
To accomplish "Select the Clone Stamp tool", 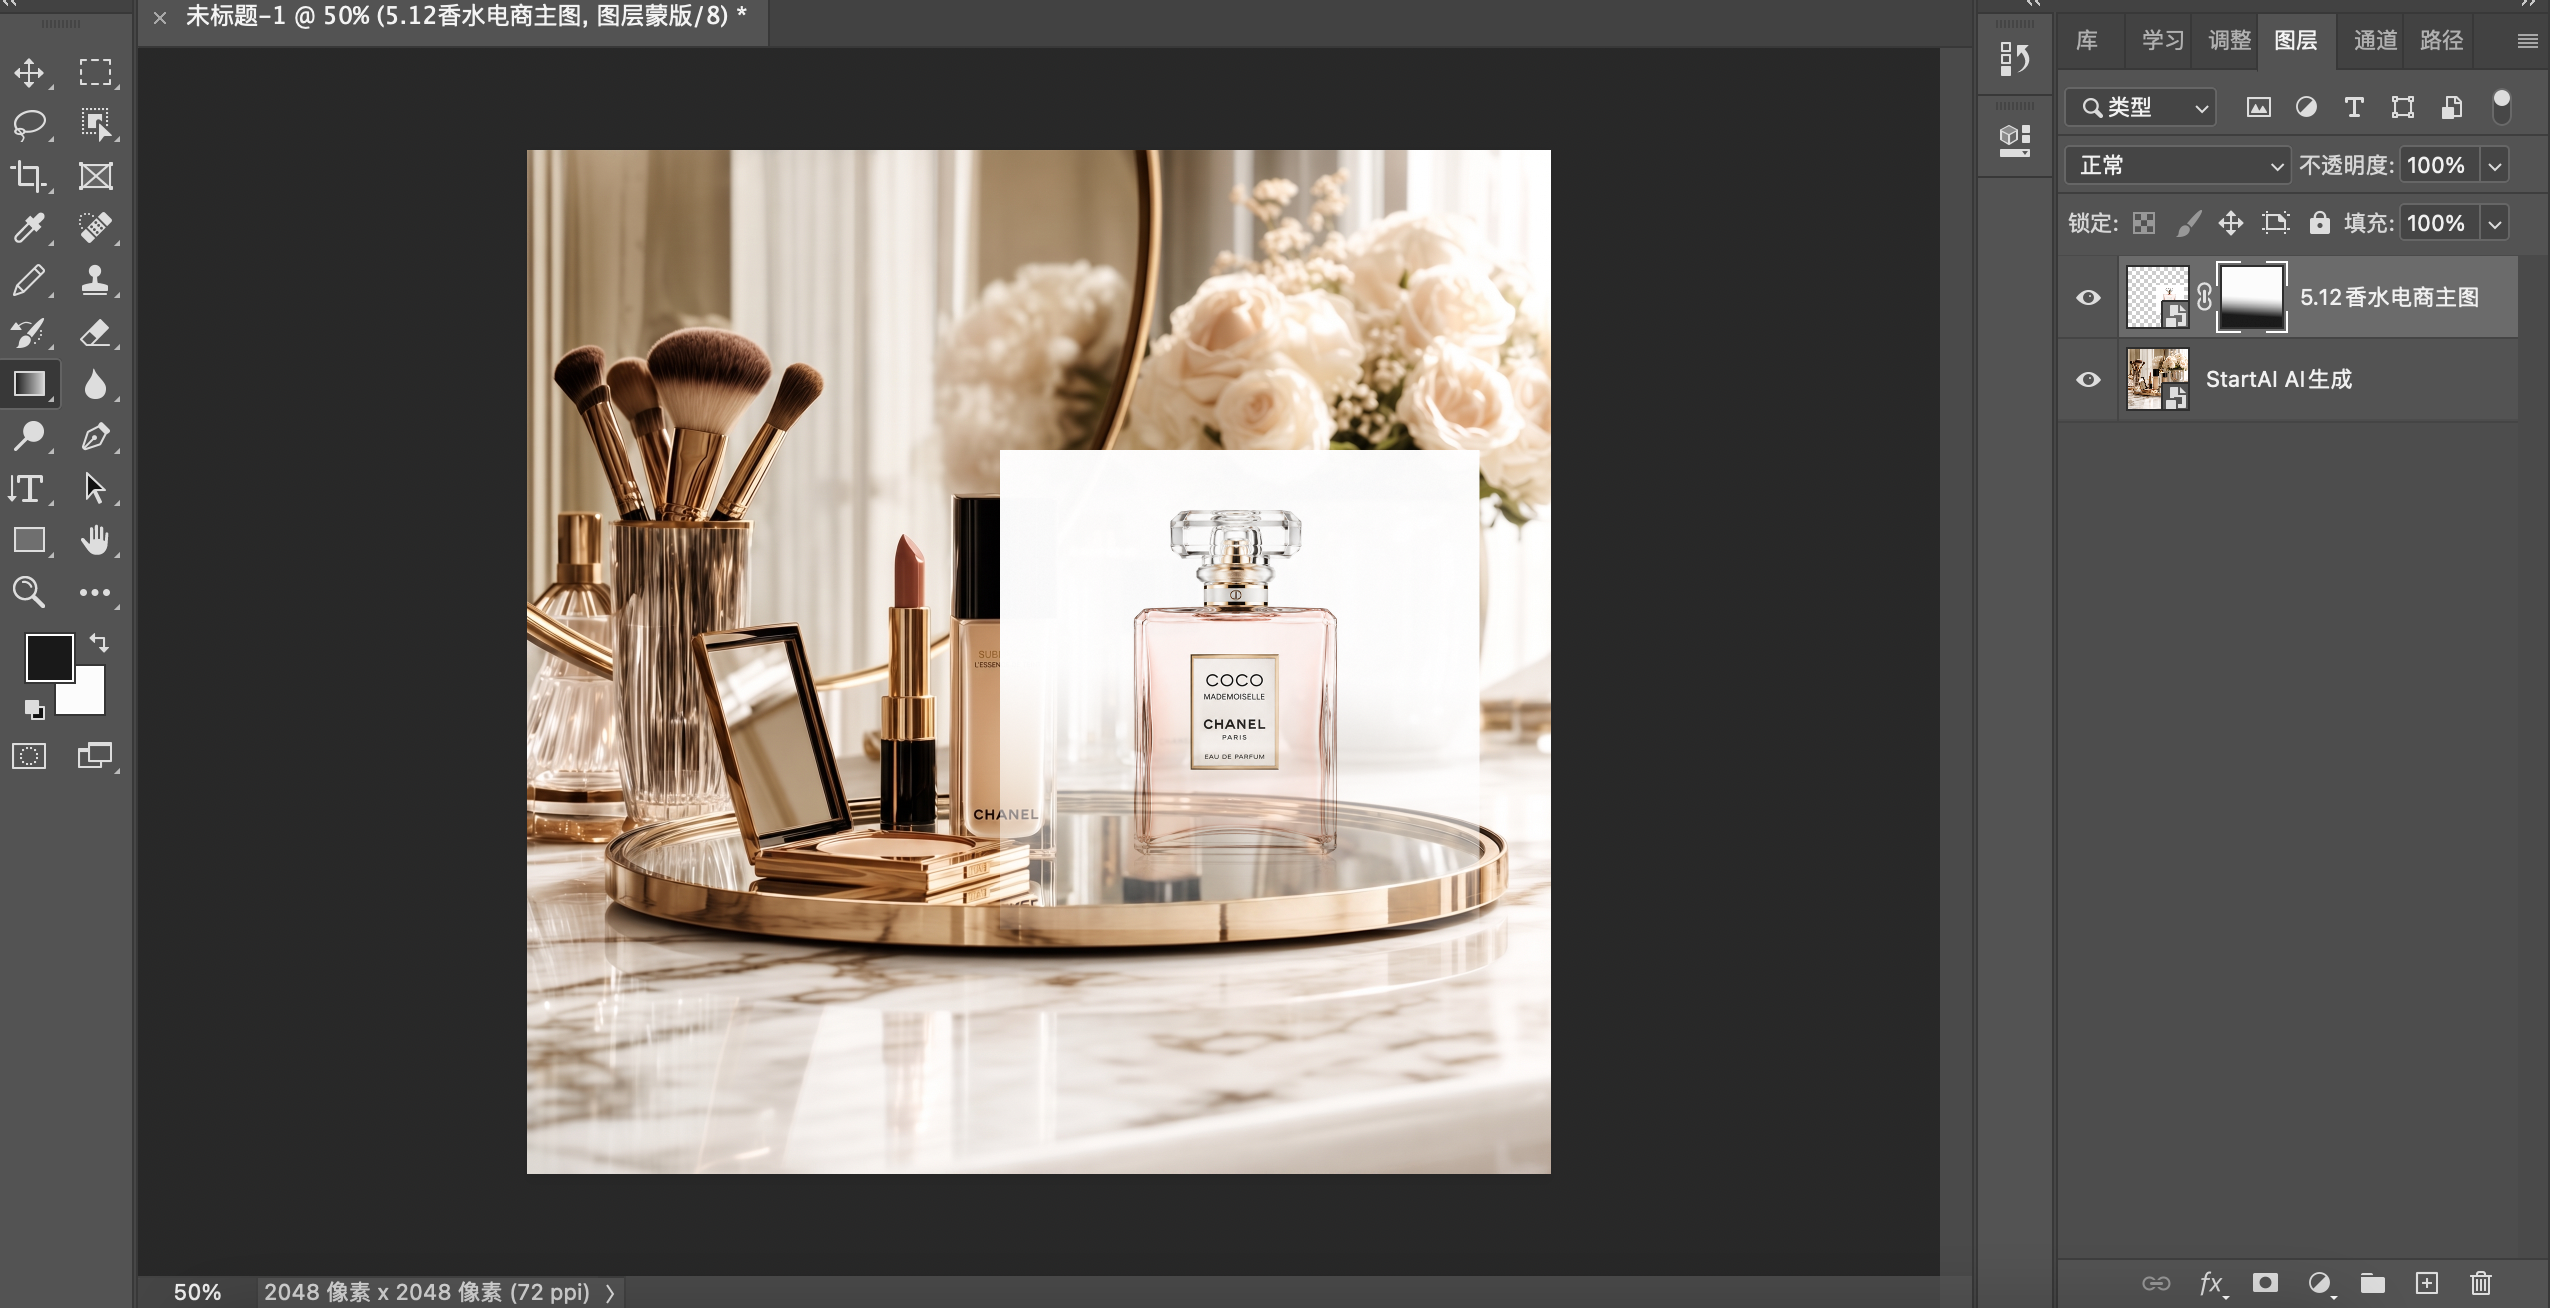I will point(96,280).
